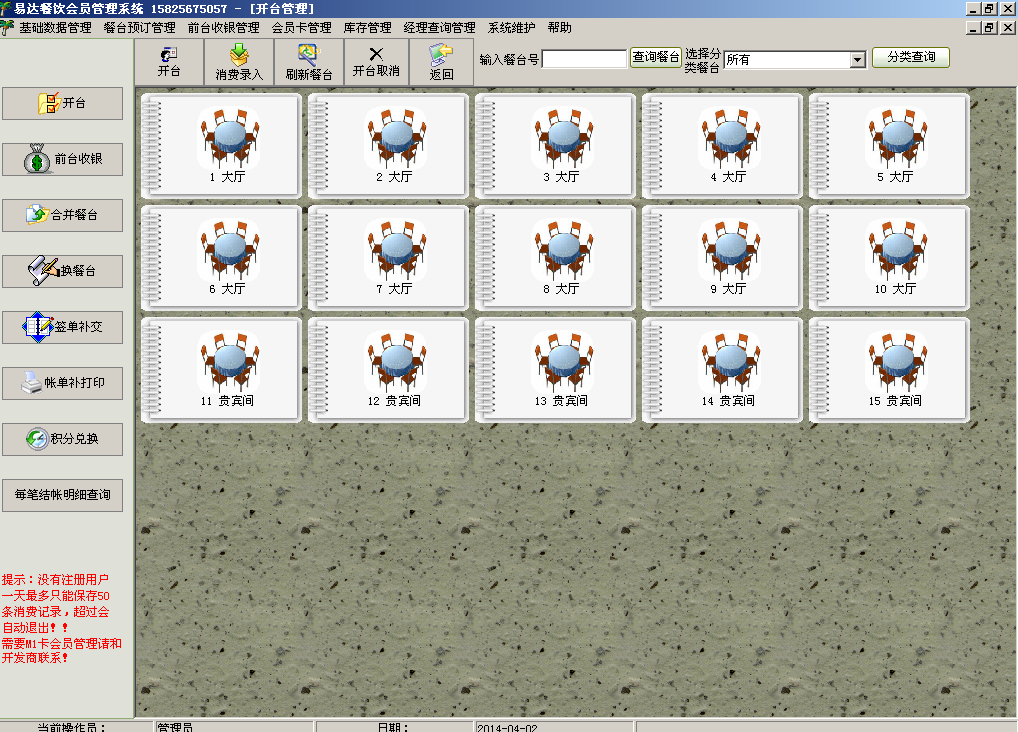Select table 8 大厅 card
1018x732 pixels.
click(556, 258)
